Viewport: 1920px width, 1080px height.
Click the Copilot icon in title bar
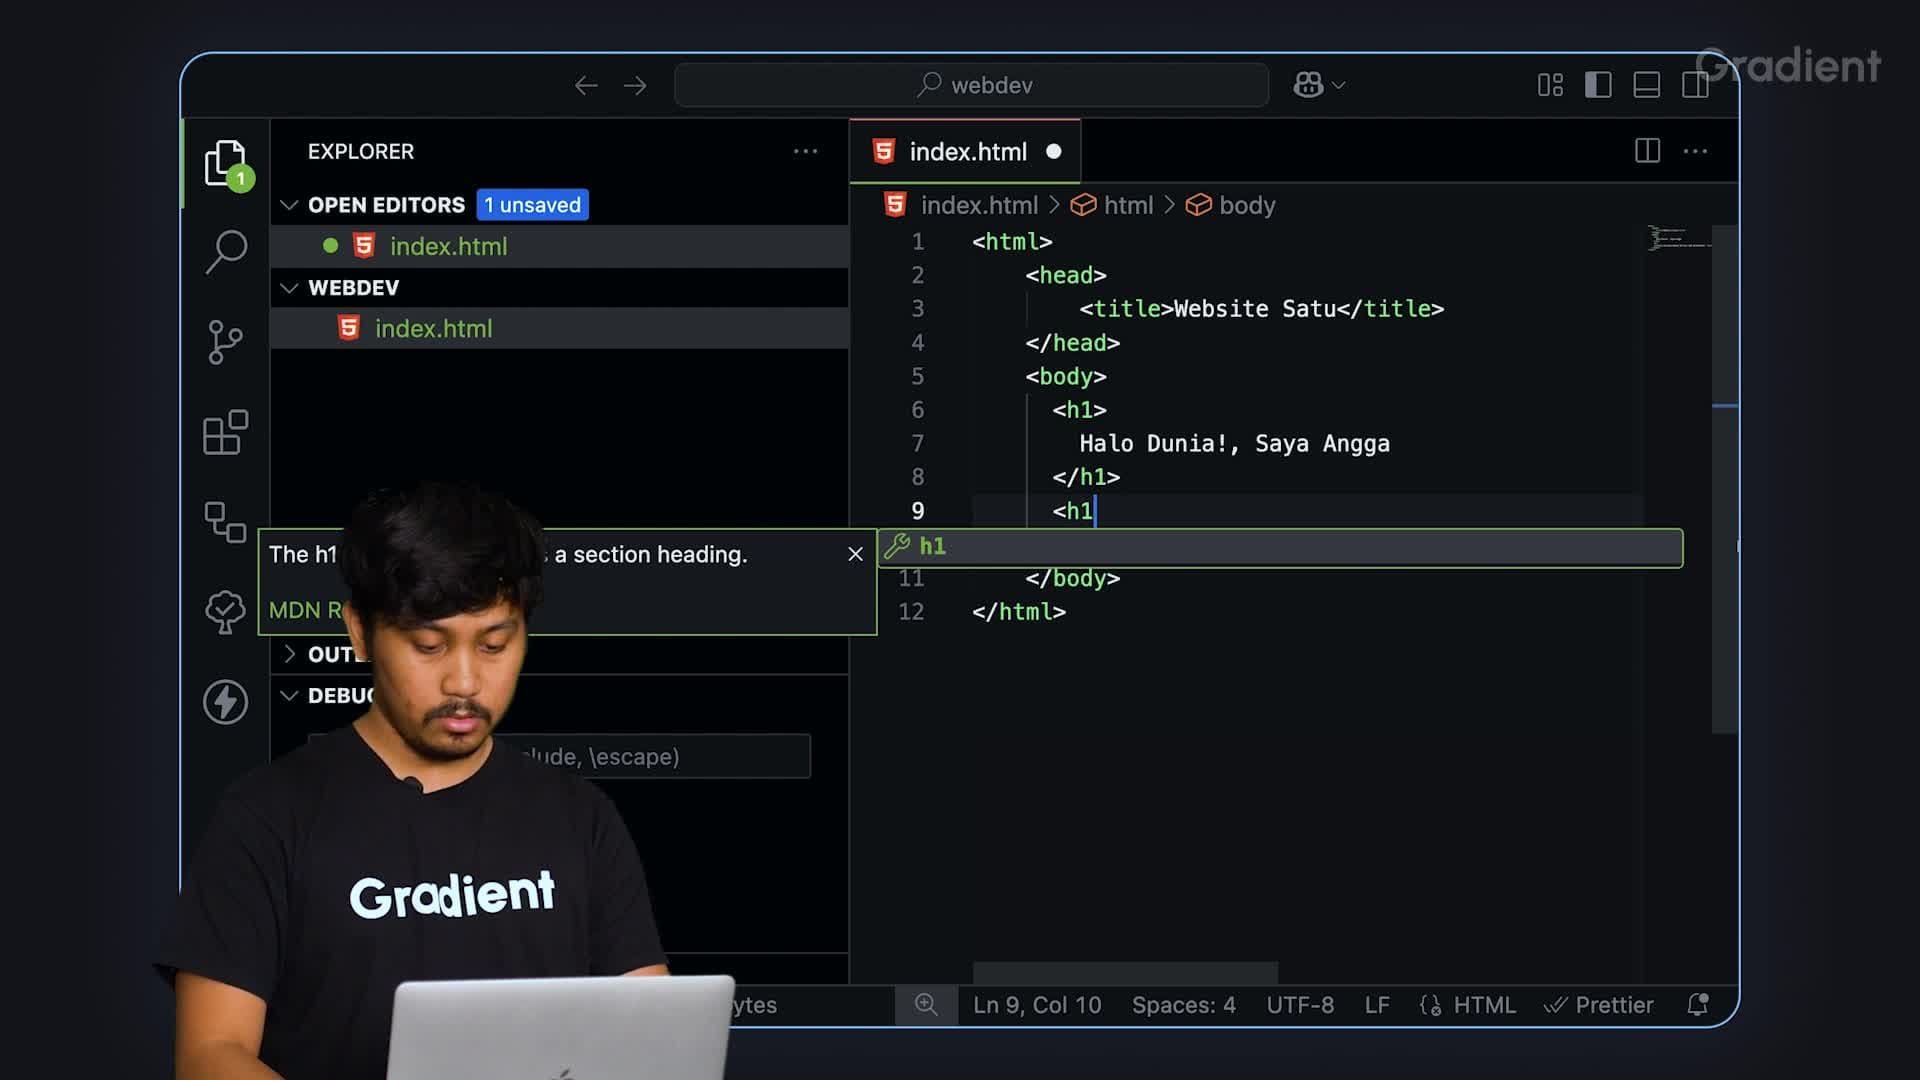point(1307,85)
